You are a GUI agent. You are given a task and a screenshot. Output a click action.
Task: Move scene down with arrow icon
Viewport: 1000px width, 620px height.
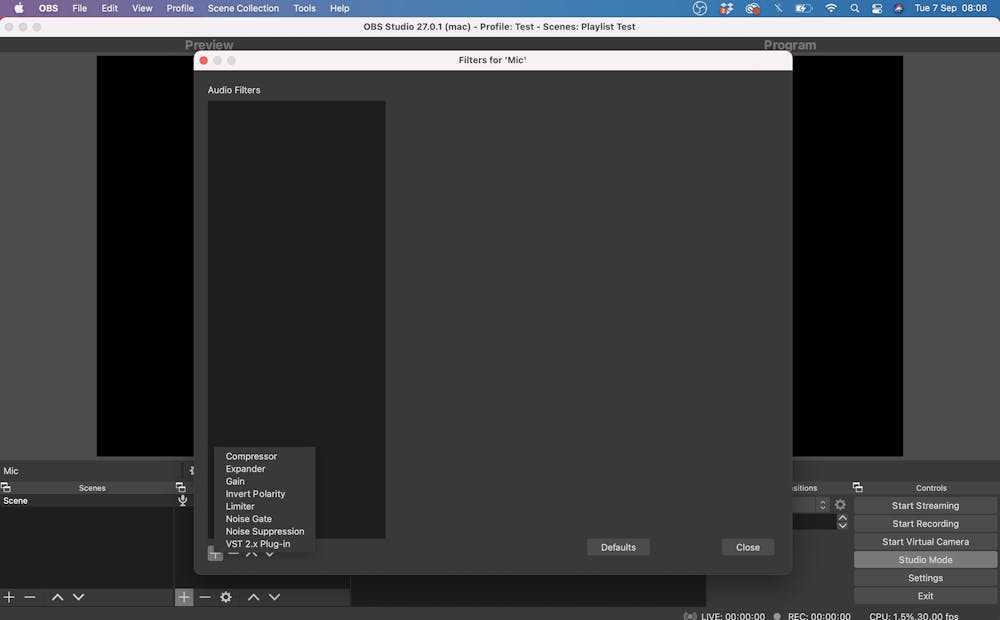point(78,597)
